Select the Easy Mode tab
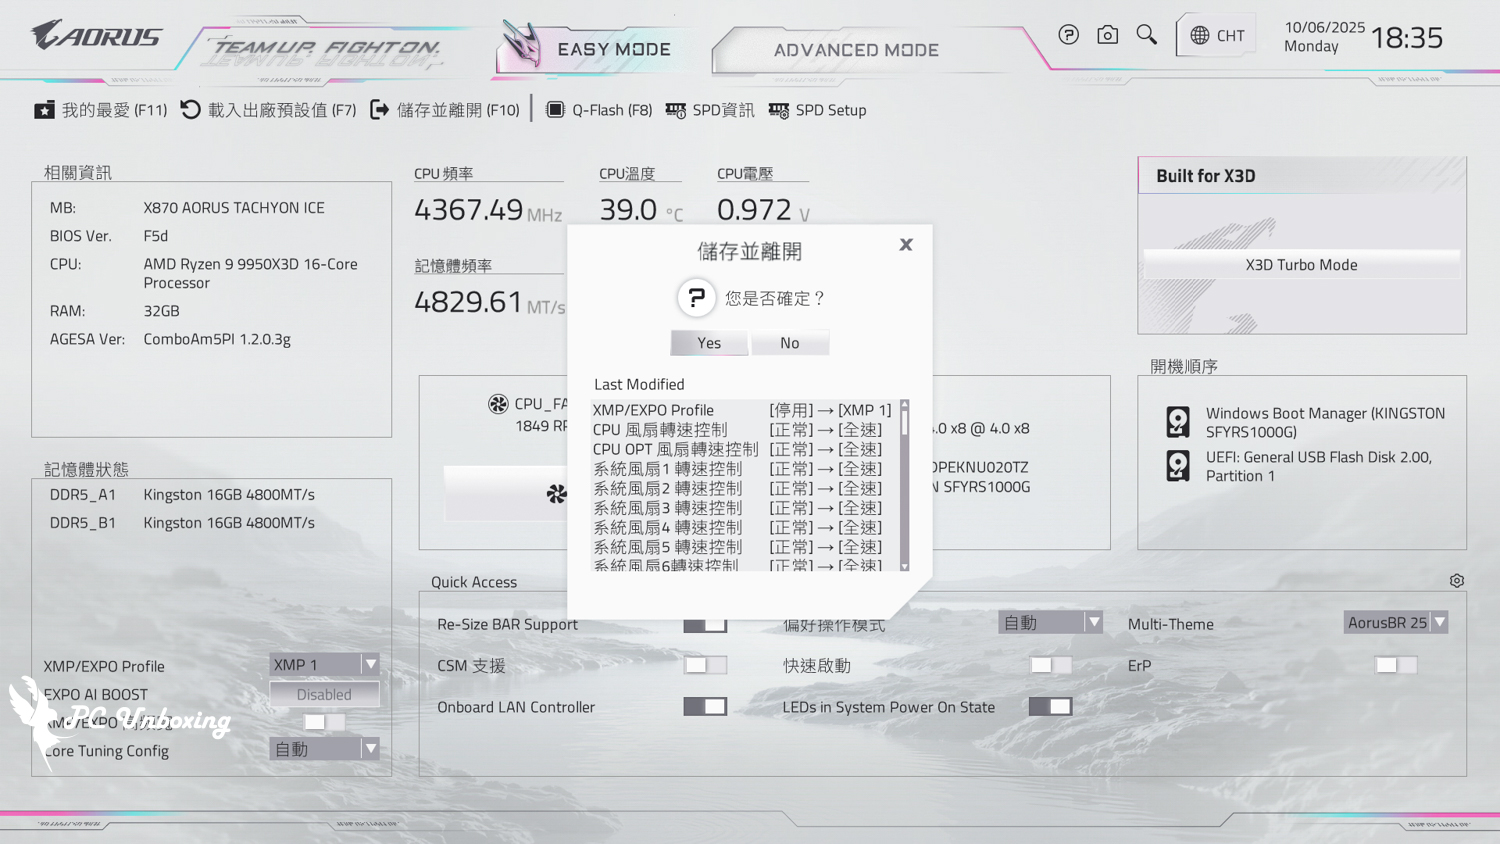Screen dimensions: 1500x844 click(612, 50)
